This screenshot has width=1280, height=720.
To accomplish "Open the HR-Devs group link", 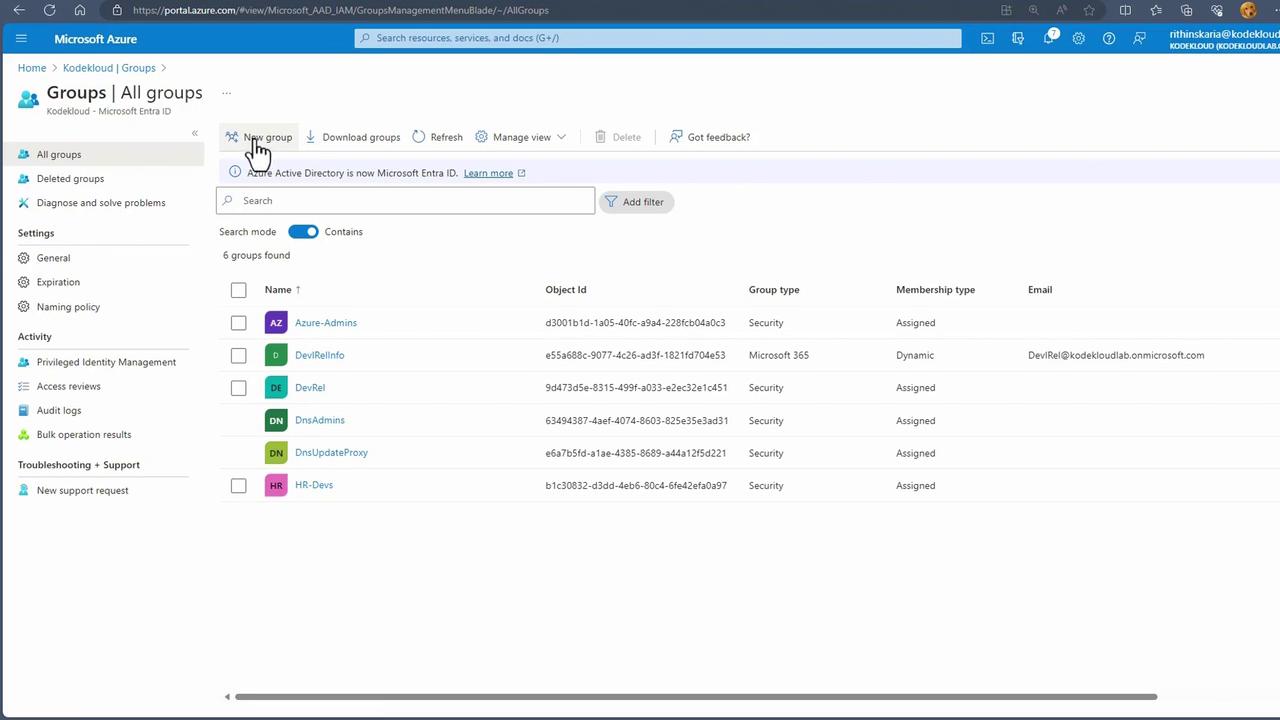I will 314,485.
